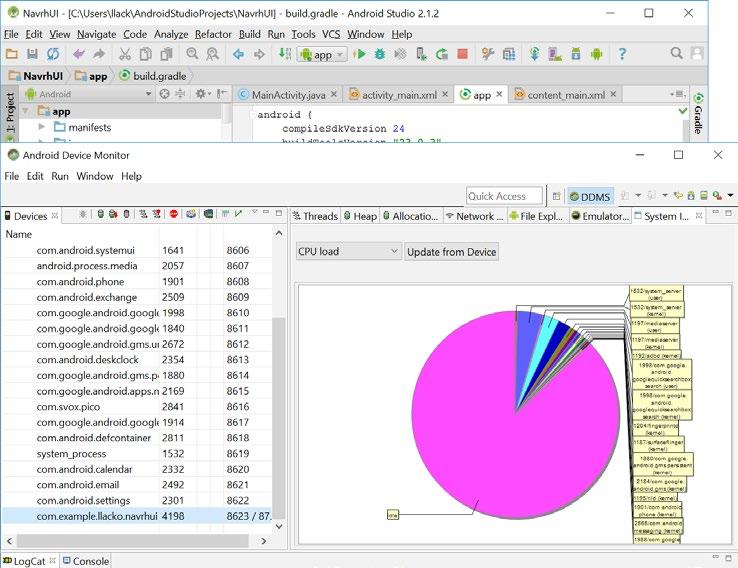Screen dimensions: 738x568
Task: Stop the selected process in Devices panel
Action: (174, 215)
